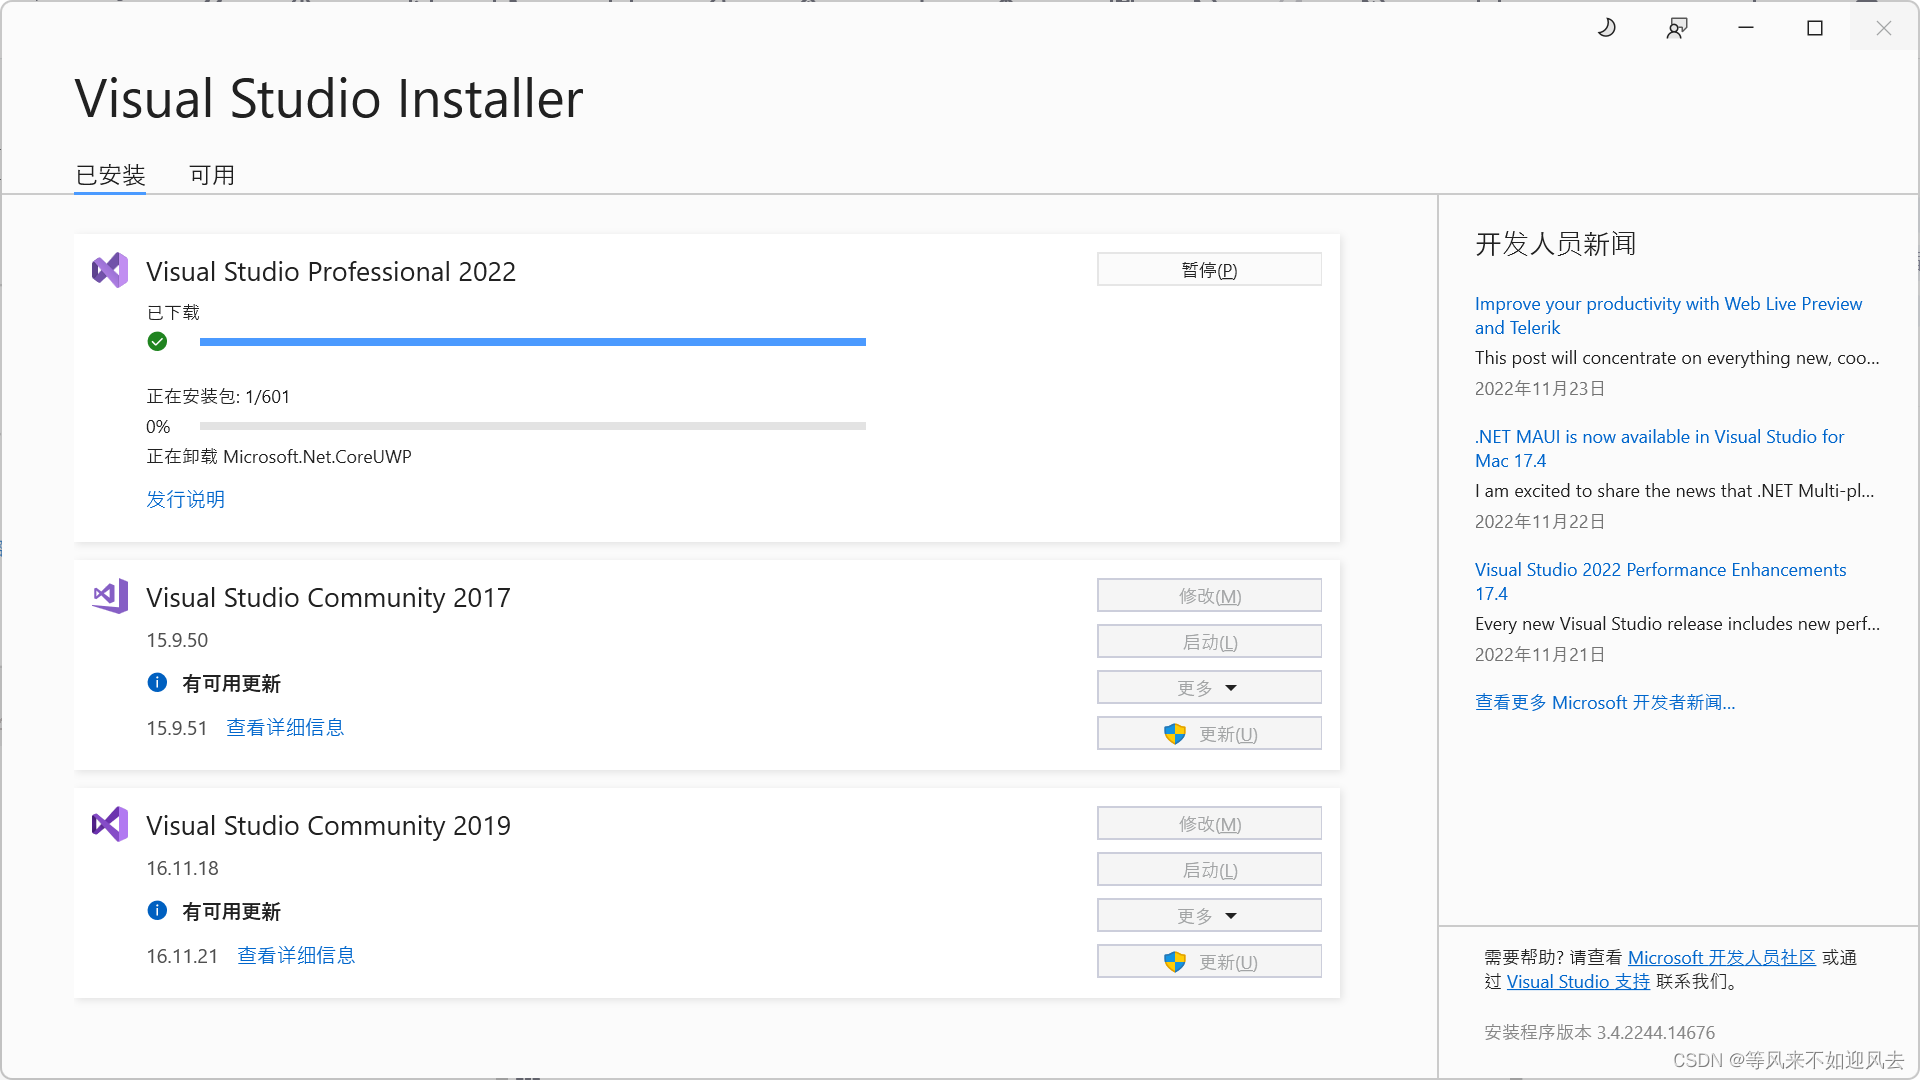Click the 0% progress text
Screen dimensions: 1920x1080
click(158, 426)
